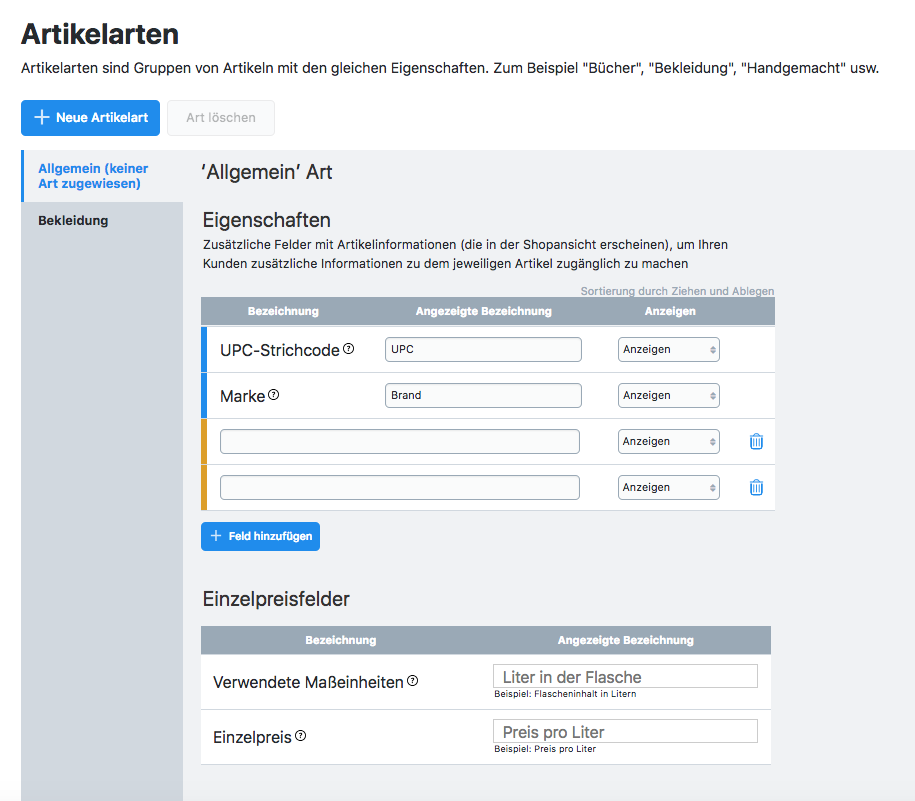Switch to Bekleidung article type

click(73, 220)
